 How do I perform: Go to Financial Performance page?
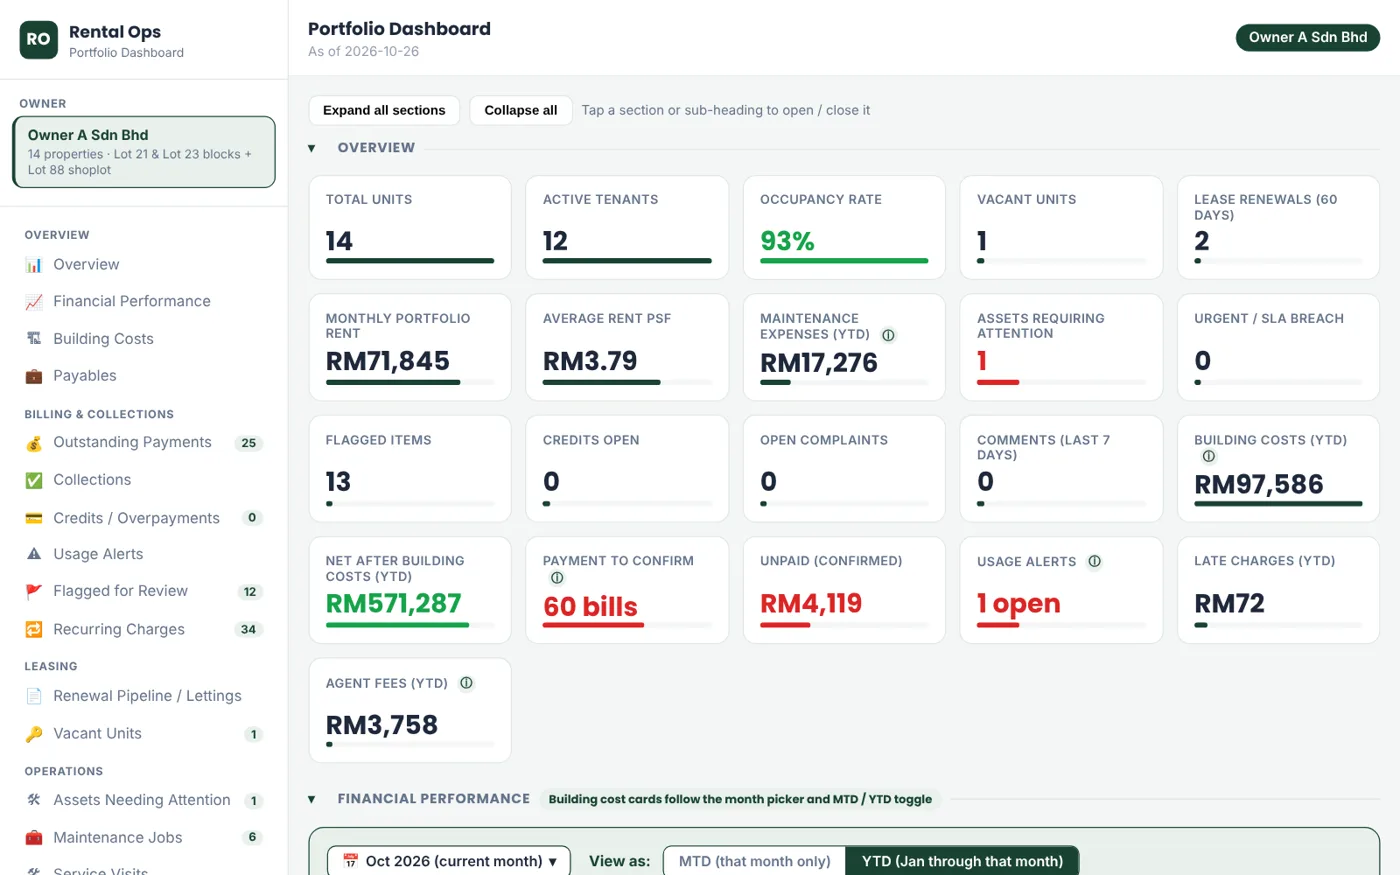pos(144,302)
